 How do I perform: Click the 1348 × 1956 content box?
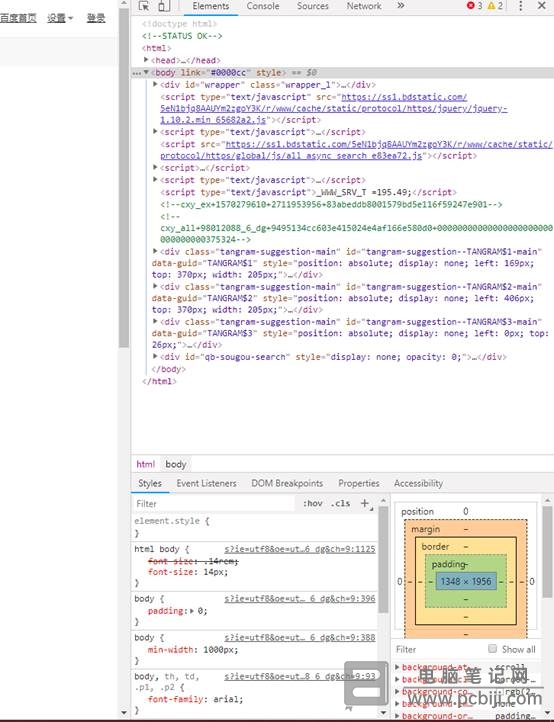coord(466,581)
